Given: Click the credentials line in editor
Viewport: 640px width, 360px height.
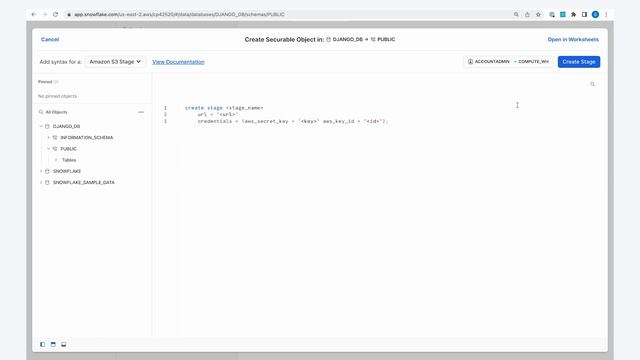Looking at the screenshot, I should [293, 121].
